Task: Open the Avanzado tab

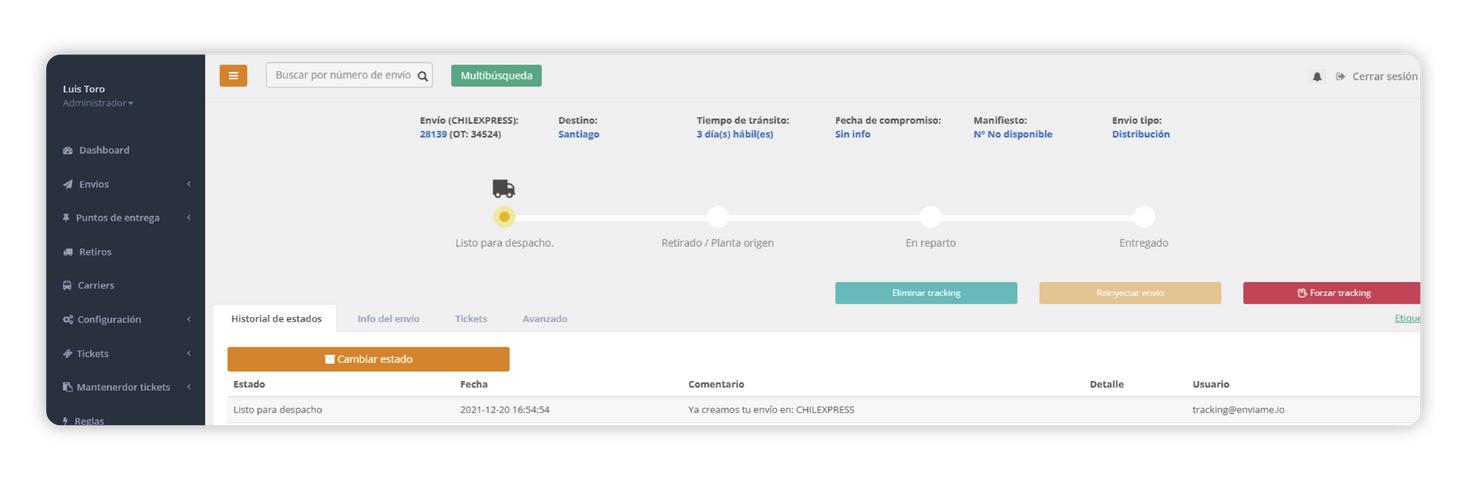Action: (544, 319)
